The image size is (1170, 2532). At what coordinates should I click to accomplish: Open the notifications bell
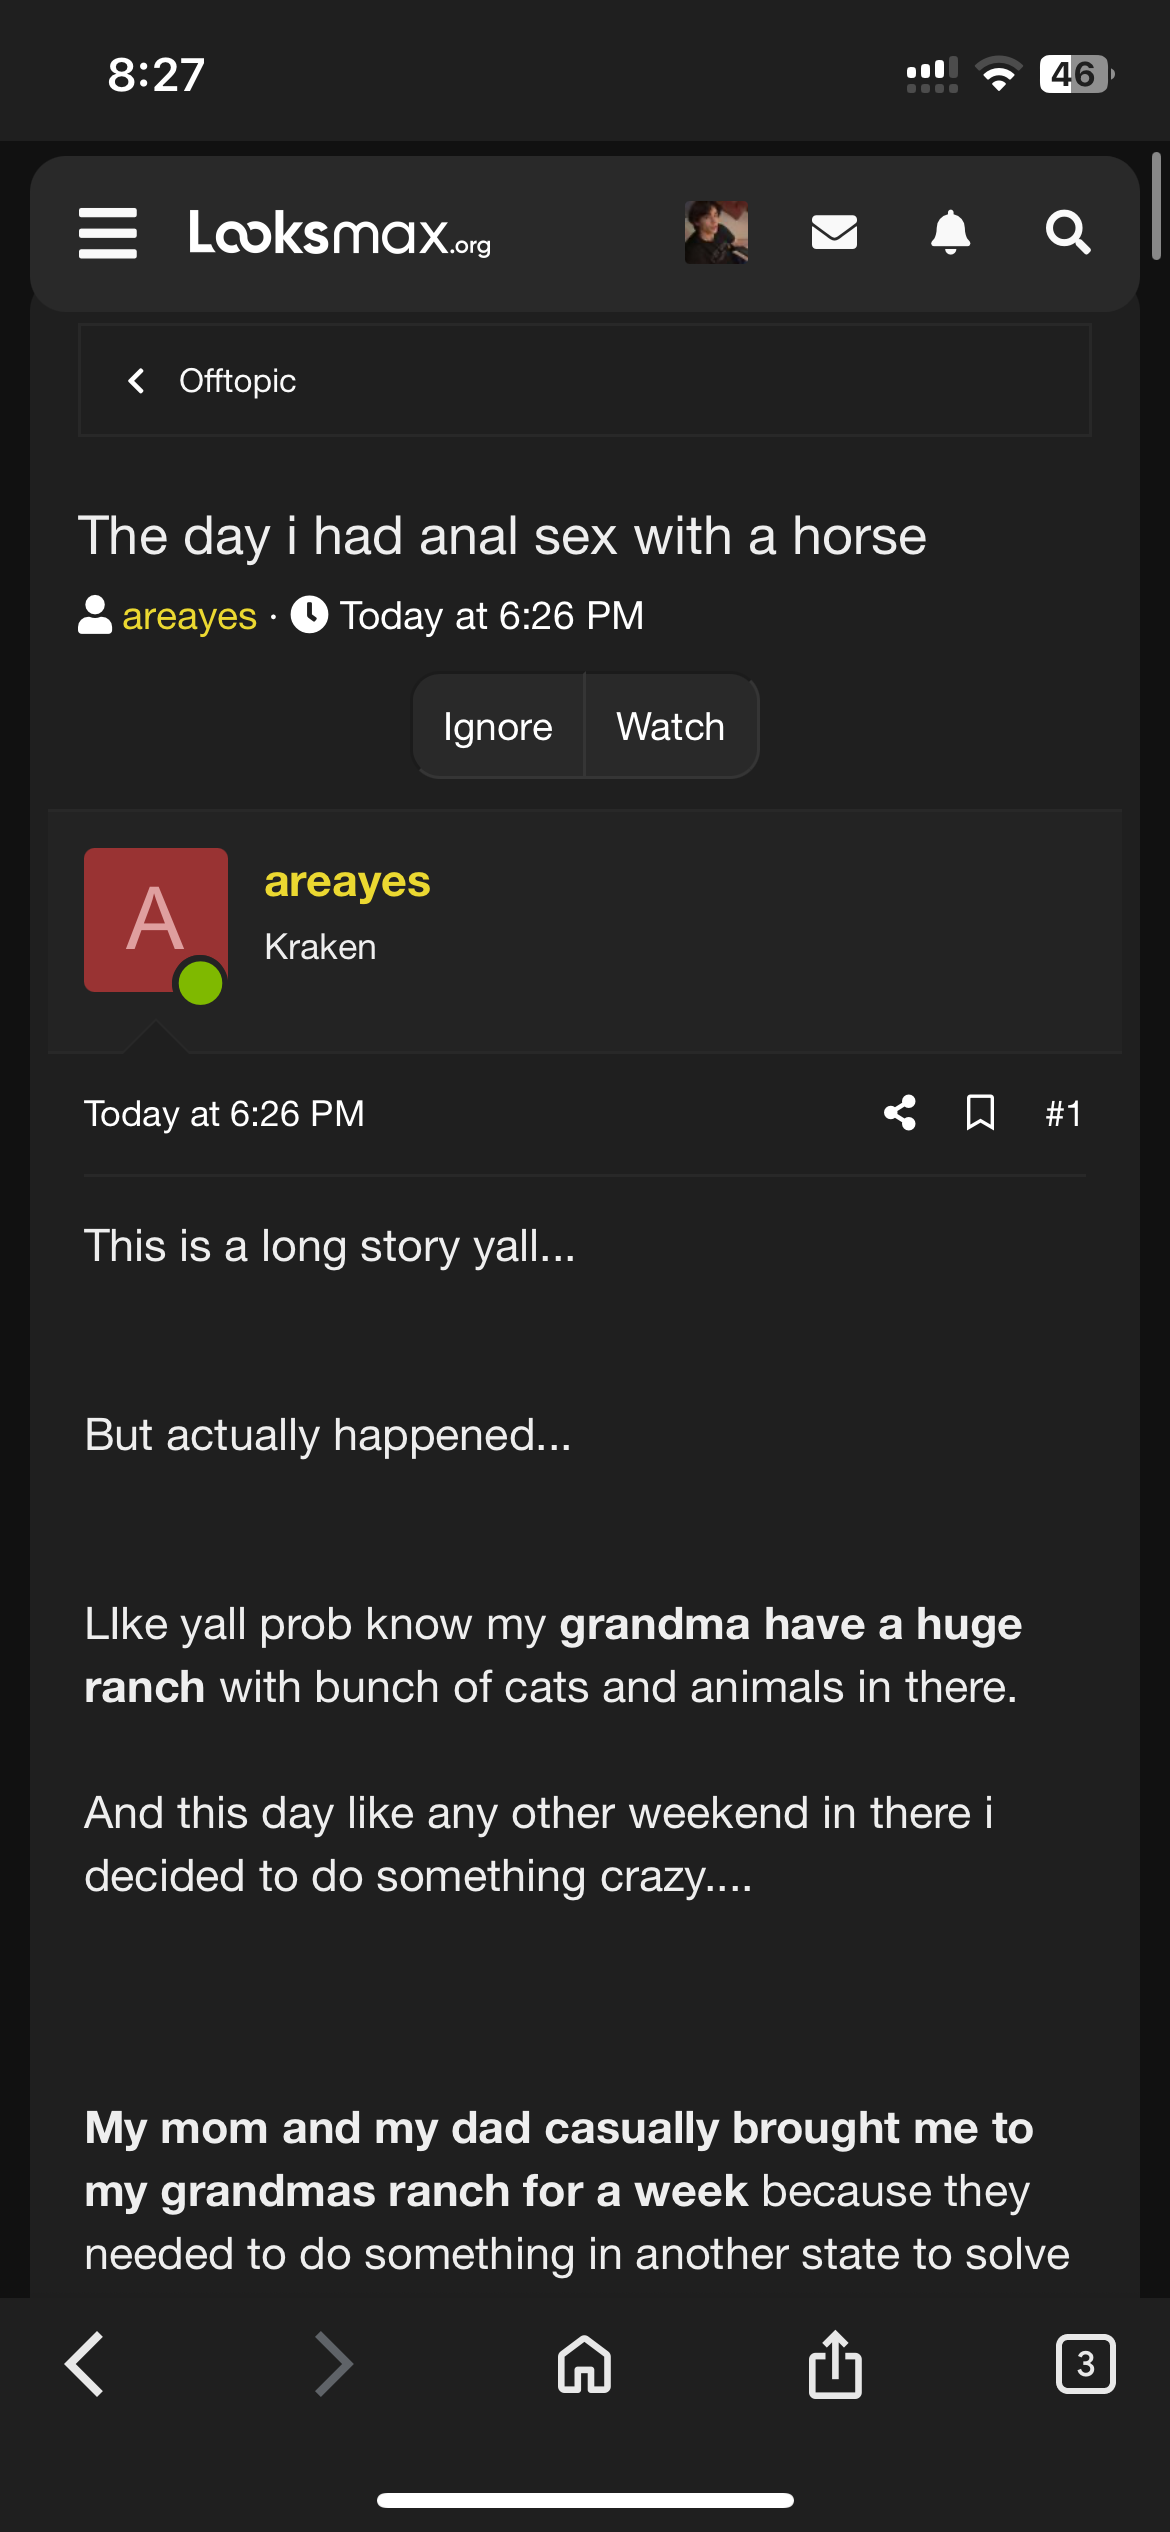coord(950,233)
